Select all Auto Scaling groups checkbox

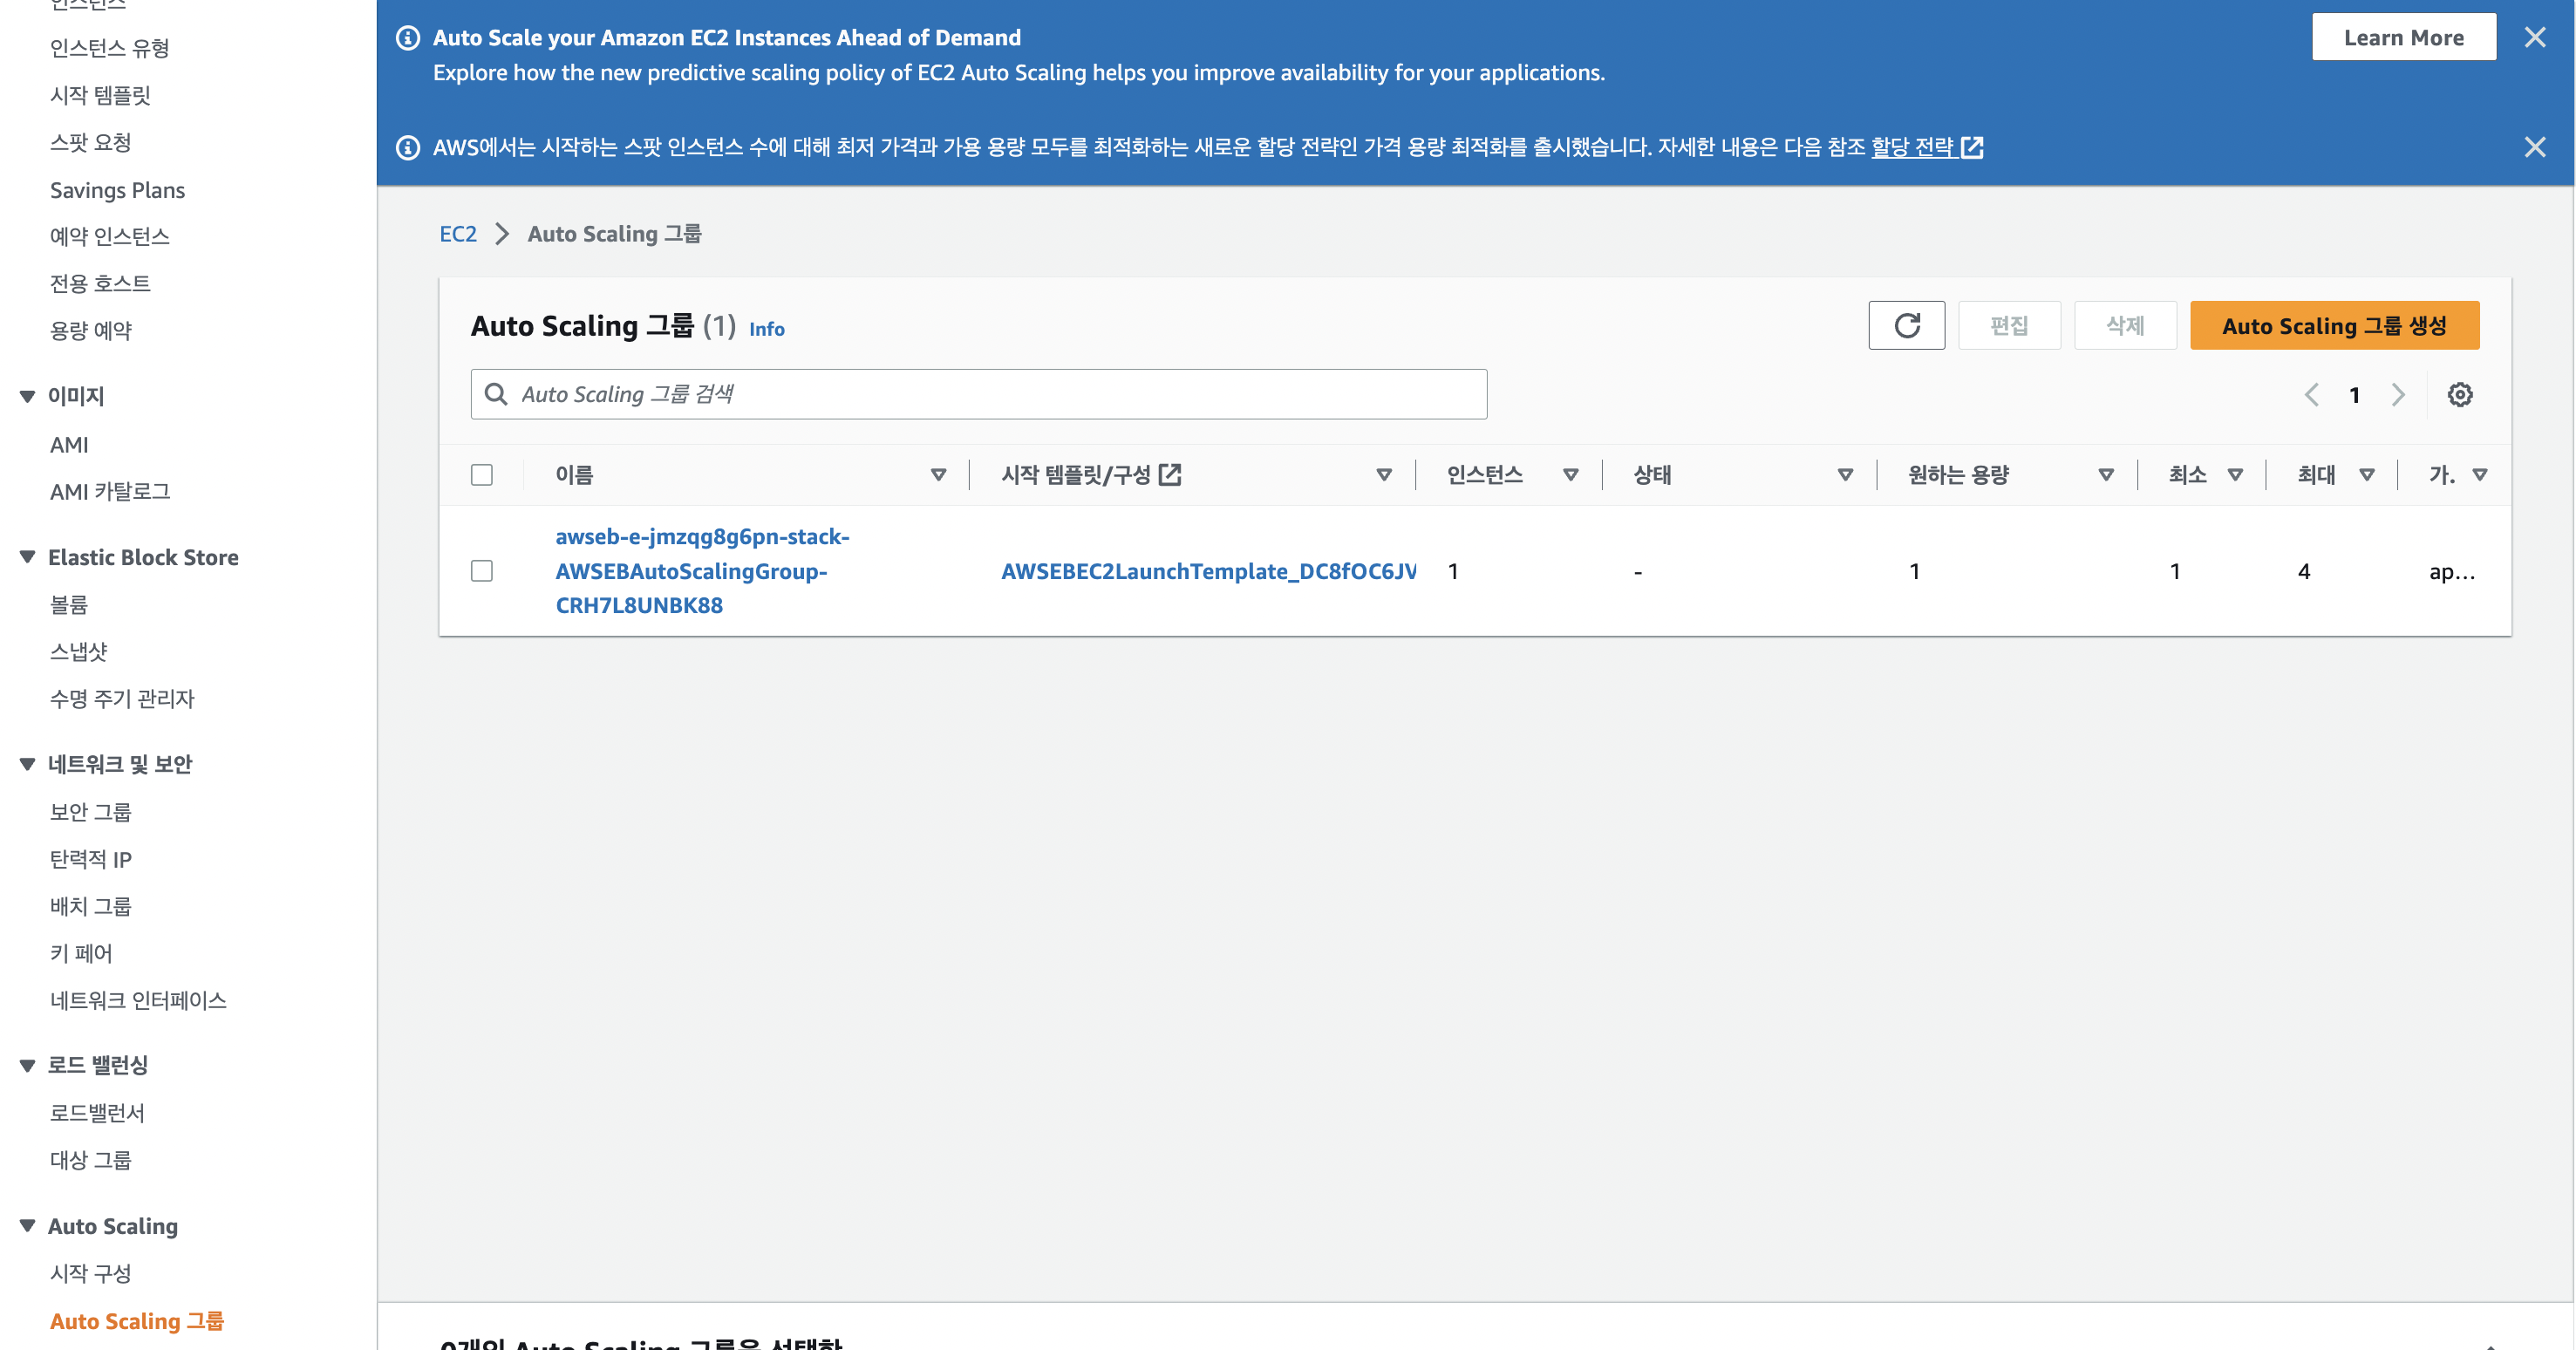pyautogui.click(x=482, y=475)
